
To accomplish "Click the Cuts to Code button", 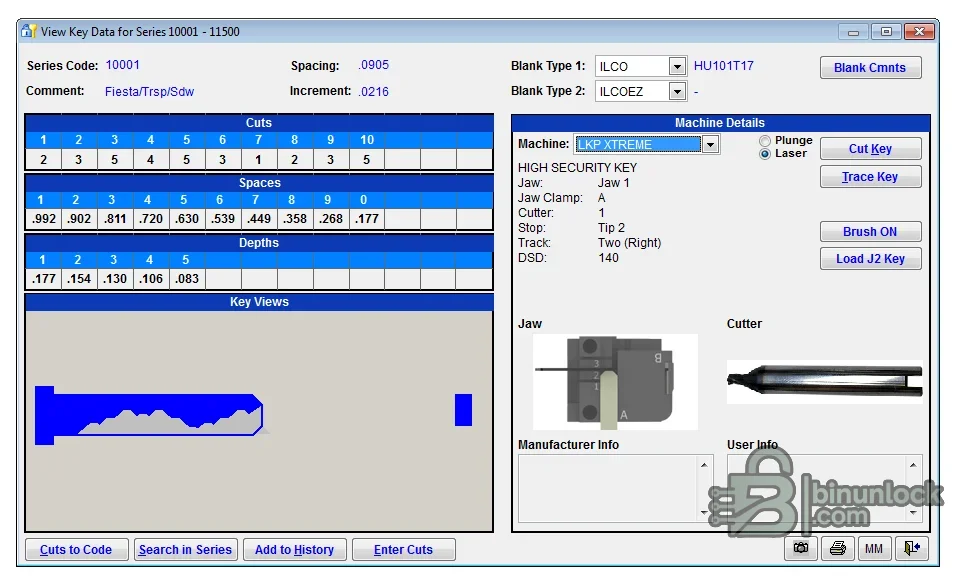I will click(76, 549).
